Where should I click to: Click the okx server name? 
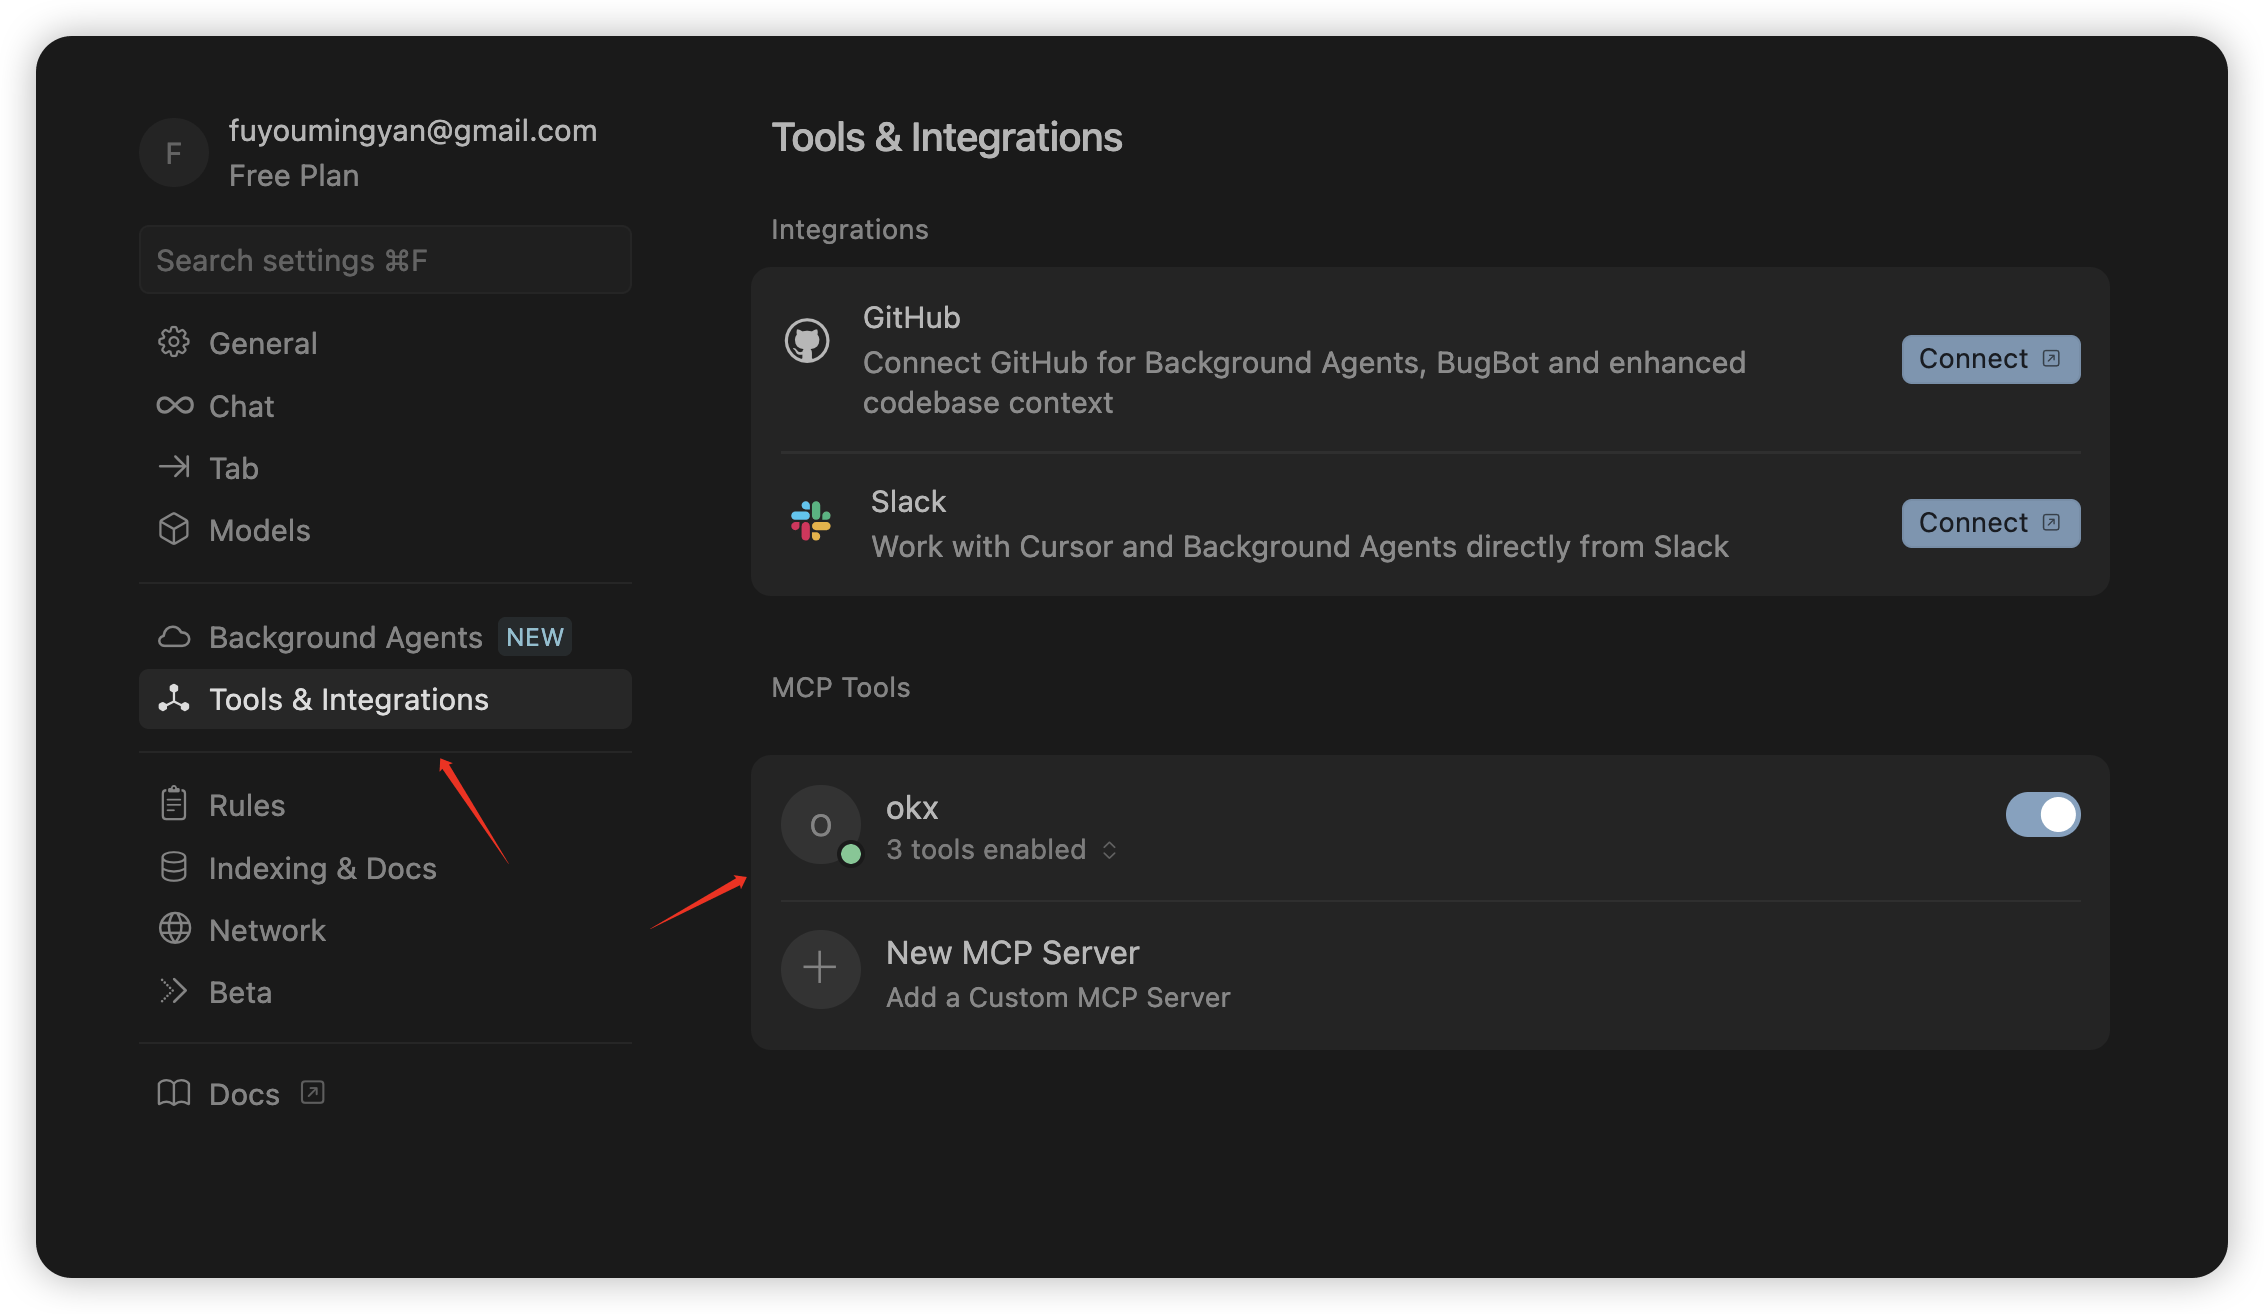click(x=911, y=807)
